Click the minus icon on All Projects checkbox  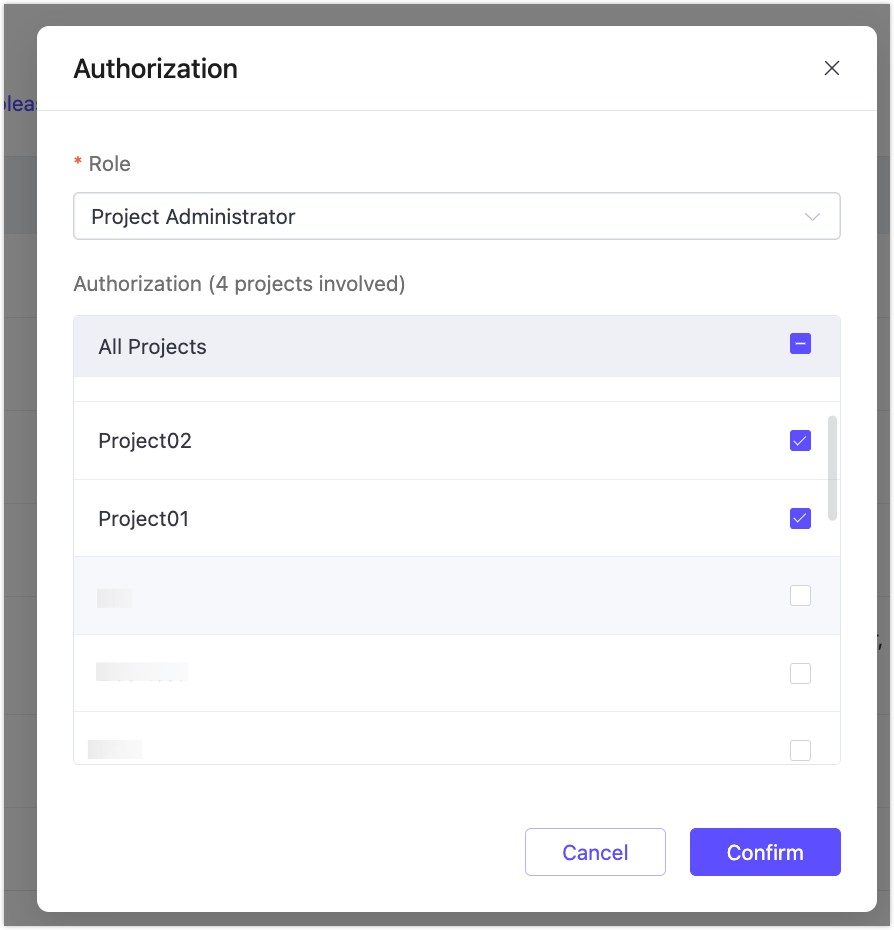799,343
